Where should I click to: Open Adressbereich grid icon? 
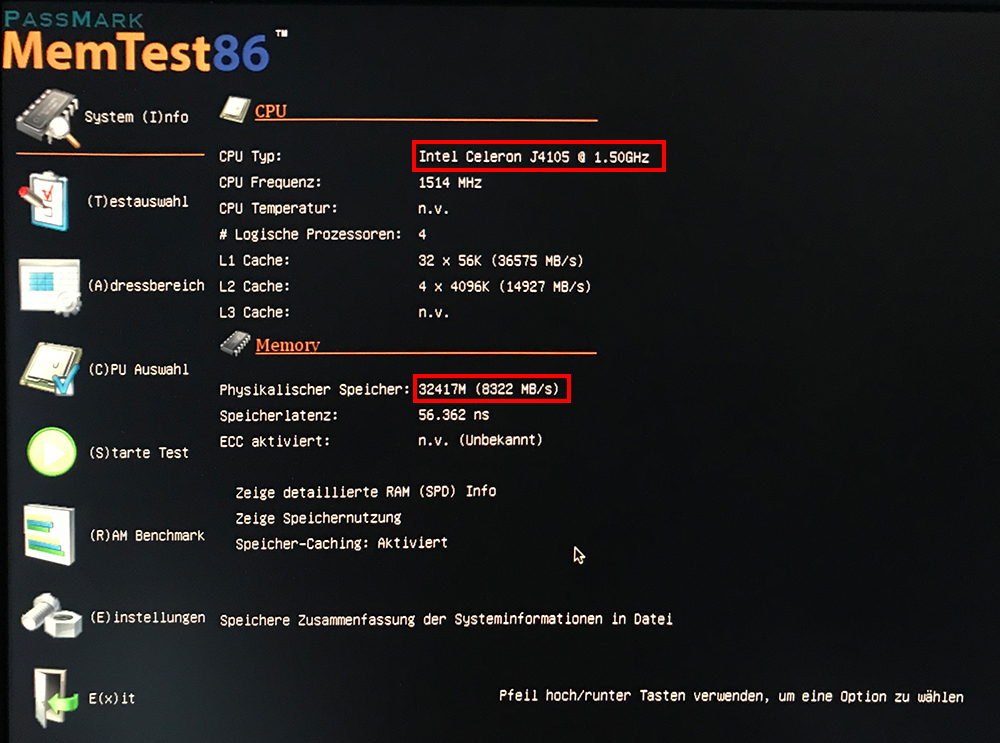50,286
